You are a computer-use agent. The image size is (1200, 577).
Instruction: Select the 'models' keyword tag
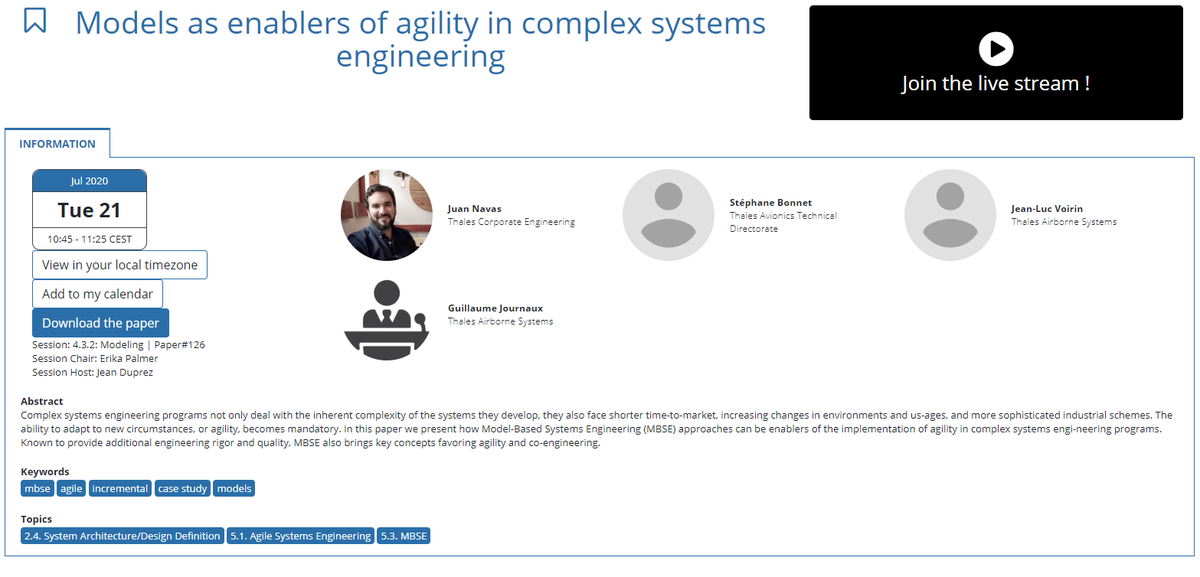(234, 489)
